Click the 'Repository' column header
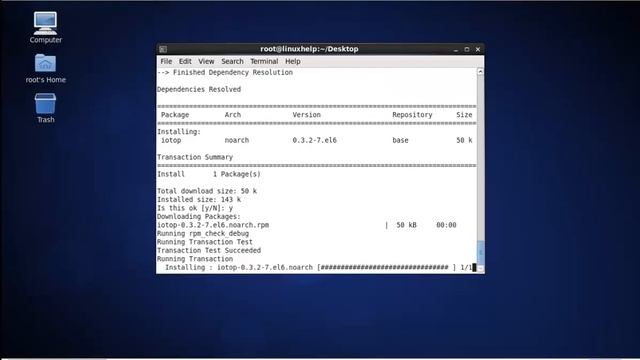This screenshot has height=360, width=640. click(x=412, y=115)
